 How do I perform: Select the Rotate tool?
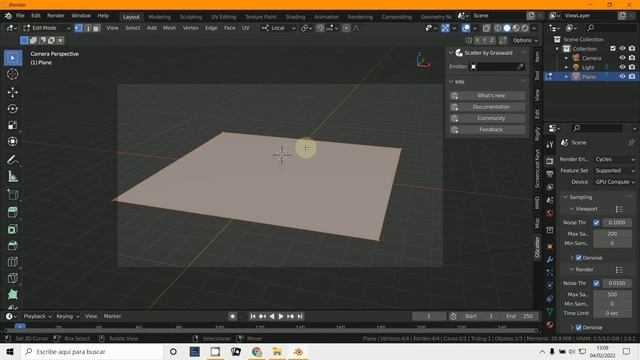click(13, 109)
